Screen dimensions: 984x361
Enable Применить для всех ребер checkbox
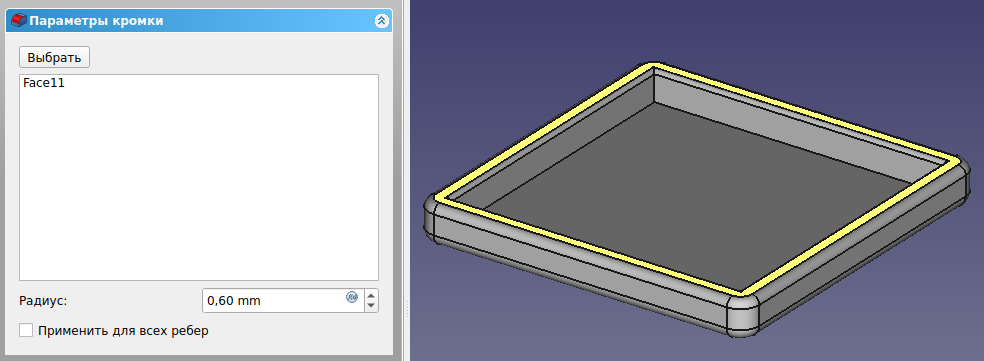[x=26, y=330]
